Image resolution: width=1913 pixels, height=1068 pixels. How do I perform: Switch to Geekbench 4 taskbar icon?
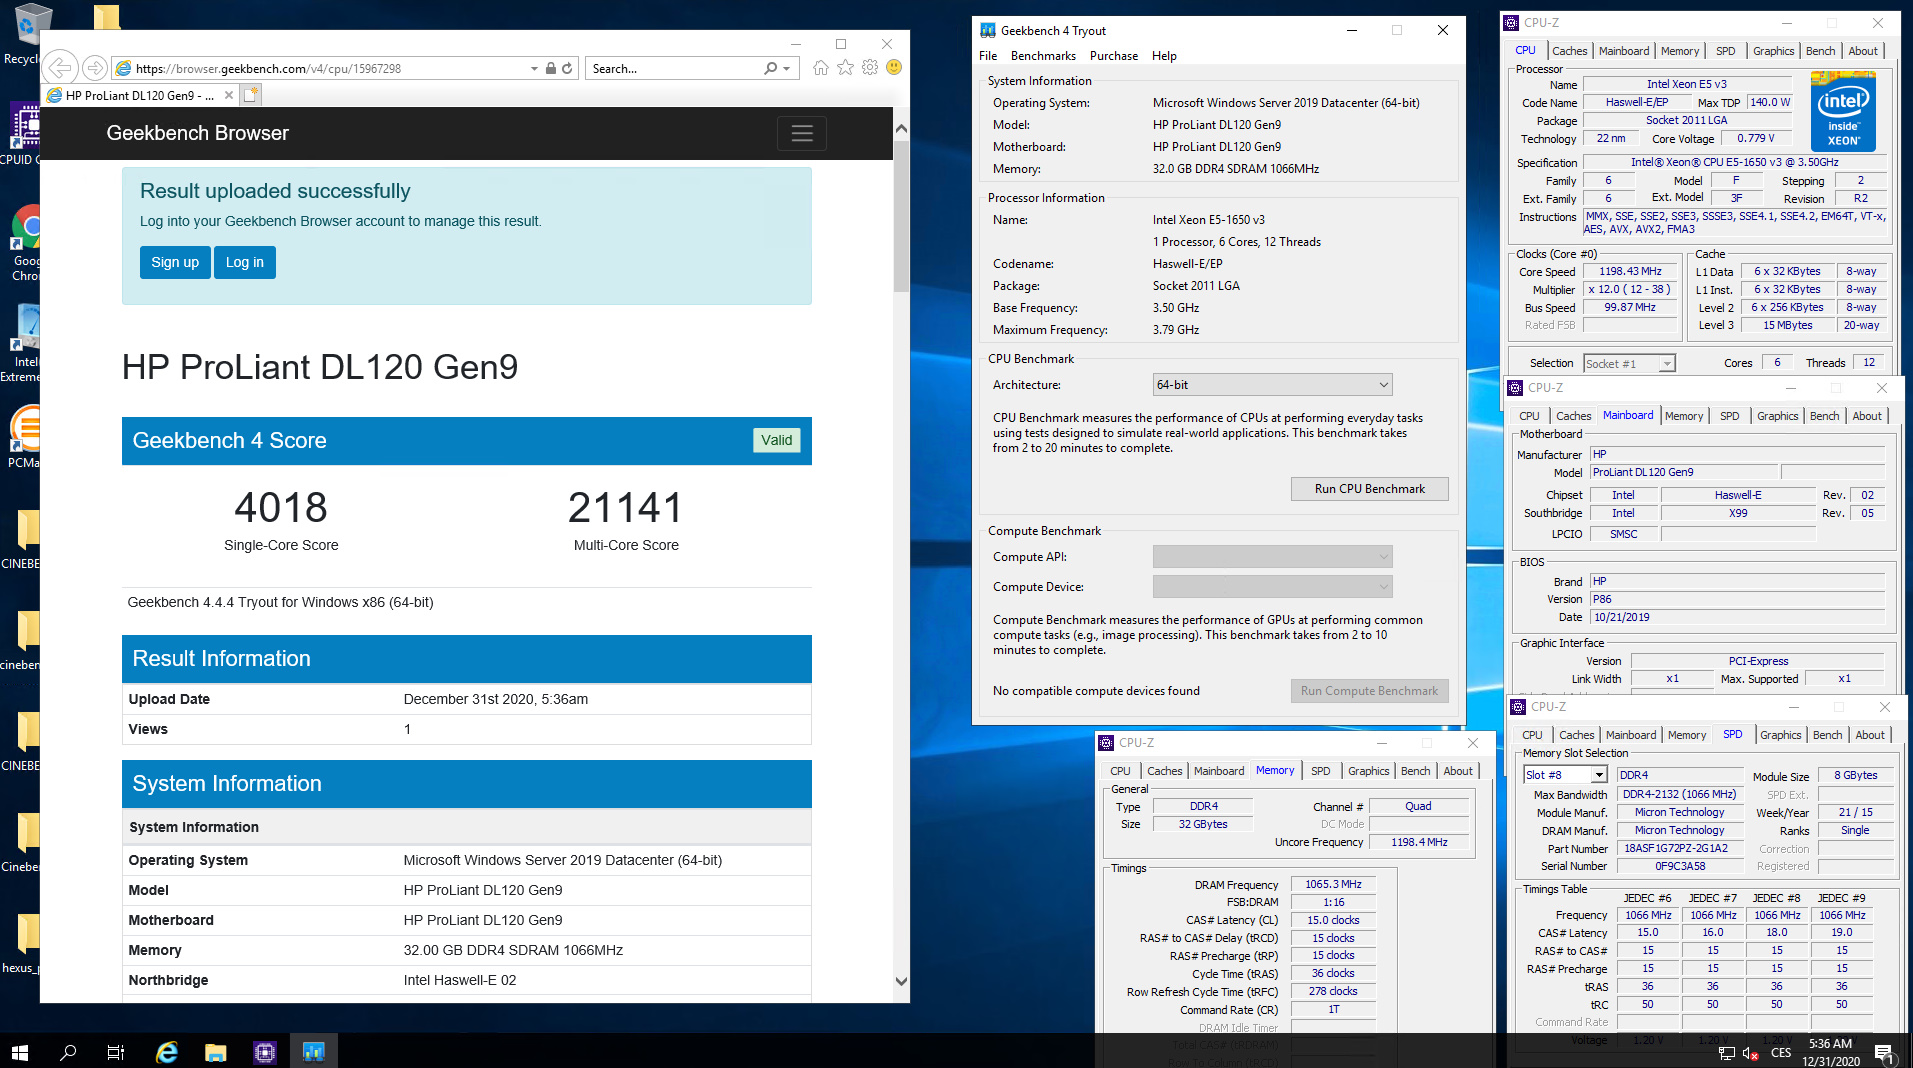[313, 1051]
